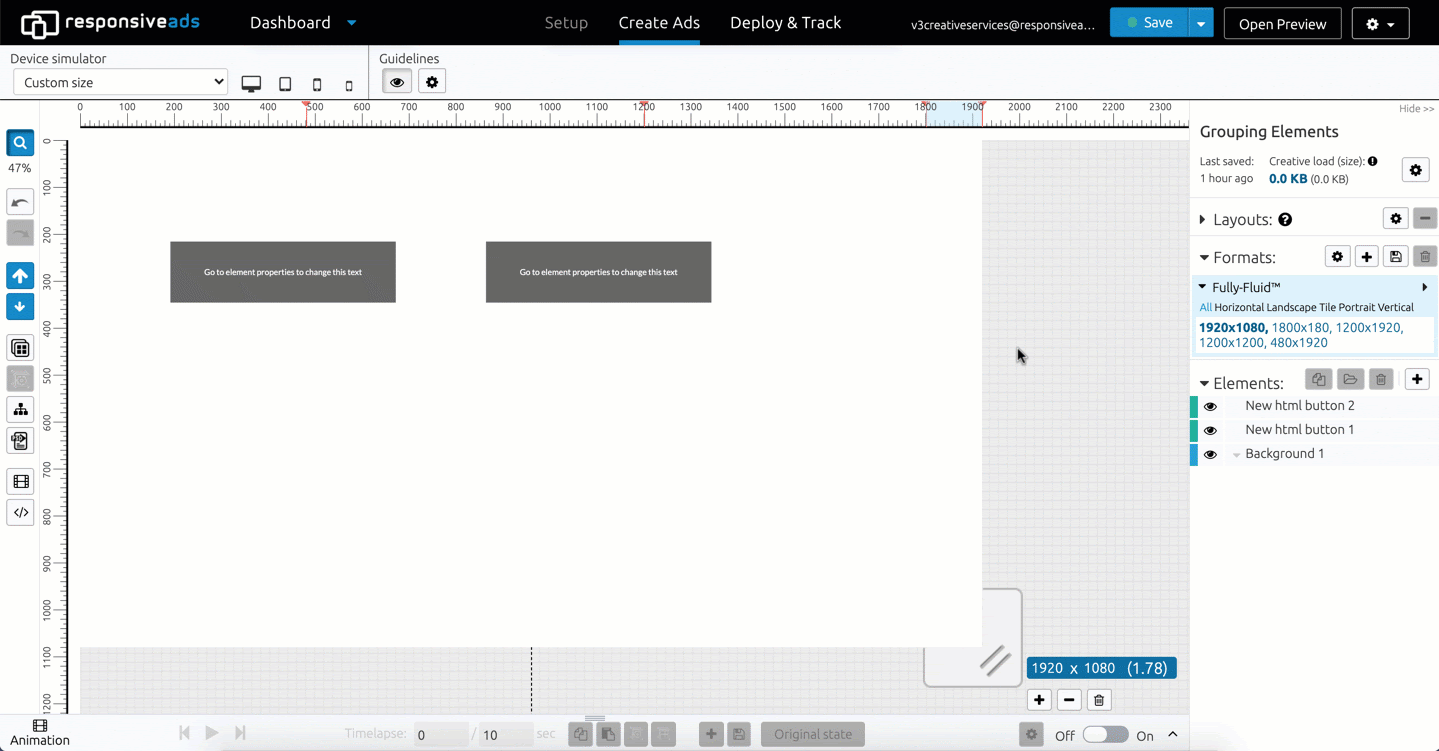Screen dimensions: 1439x751
Task: Move element down with blue down arrow
Action: click(x=20, y=307)
